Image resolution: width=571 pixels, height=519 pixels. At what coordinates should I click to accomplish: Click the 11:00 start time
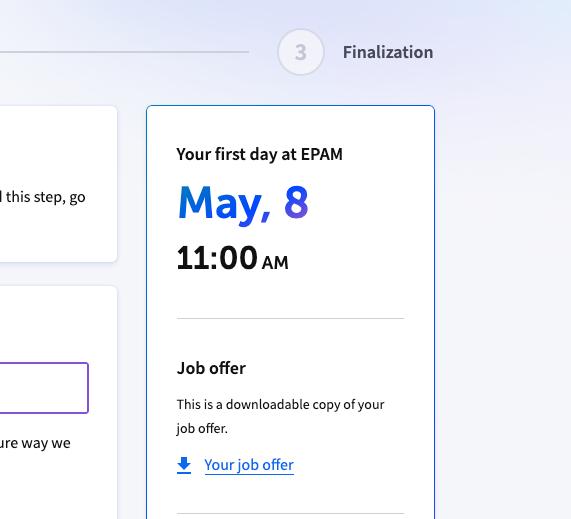click(217, 258)
